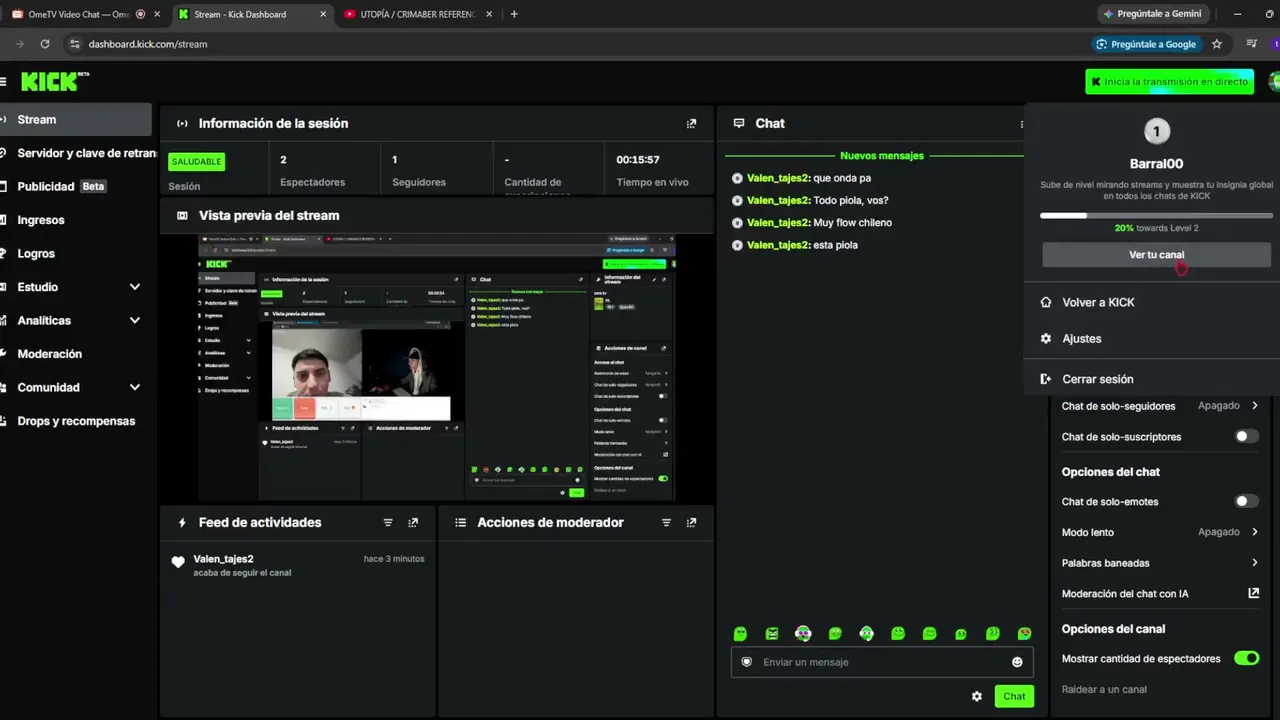The image size is (1280, 720).
Task: Open the Chat panel options menu
Action: click(1021, 124)
